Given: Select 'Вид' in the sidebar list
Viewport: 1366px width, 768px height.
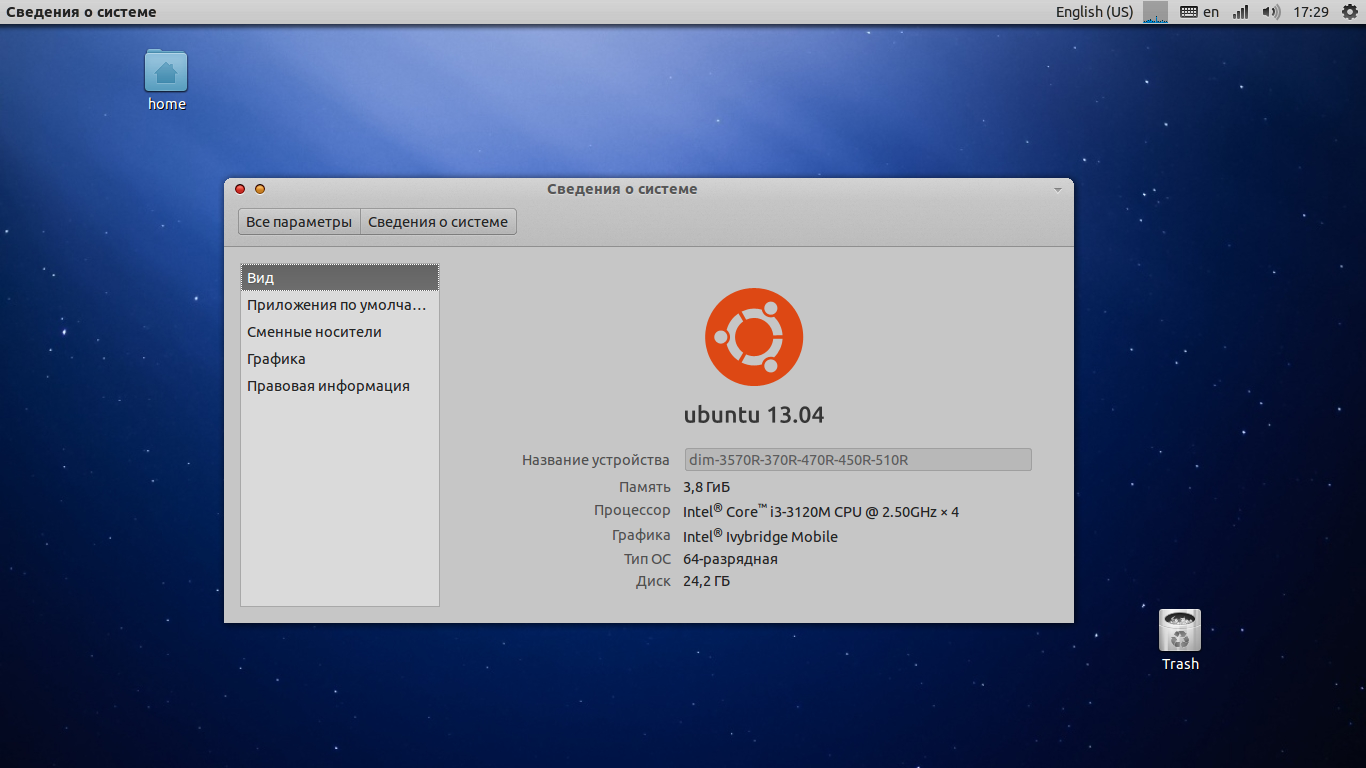Looking at the screenshot, I should pos(340,278).
